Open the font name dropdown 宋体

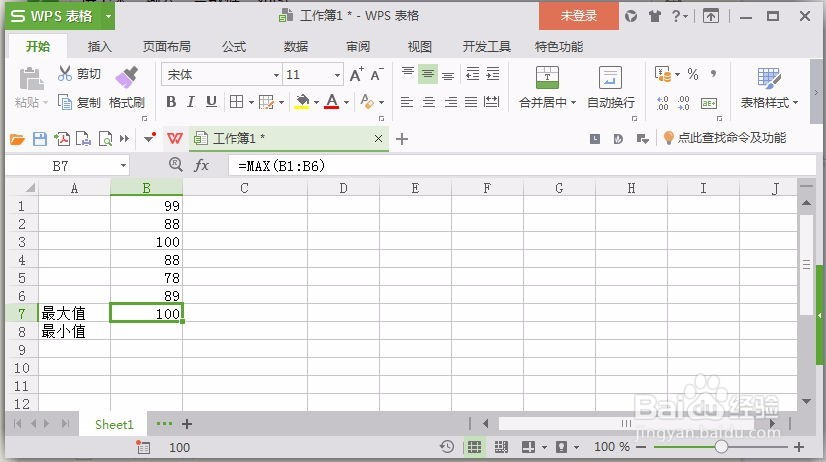pyautogui.click(x=276, y=75)
